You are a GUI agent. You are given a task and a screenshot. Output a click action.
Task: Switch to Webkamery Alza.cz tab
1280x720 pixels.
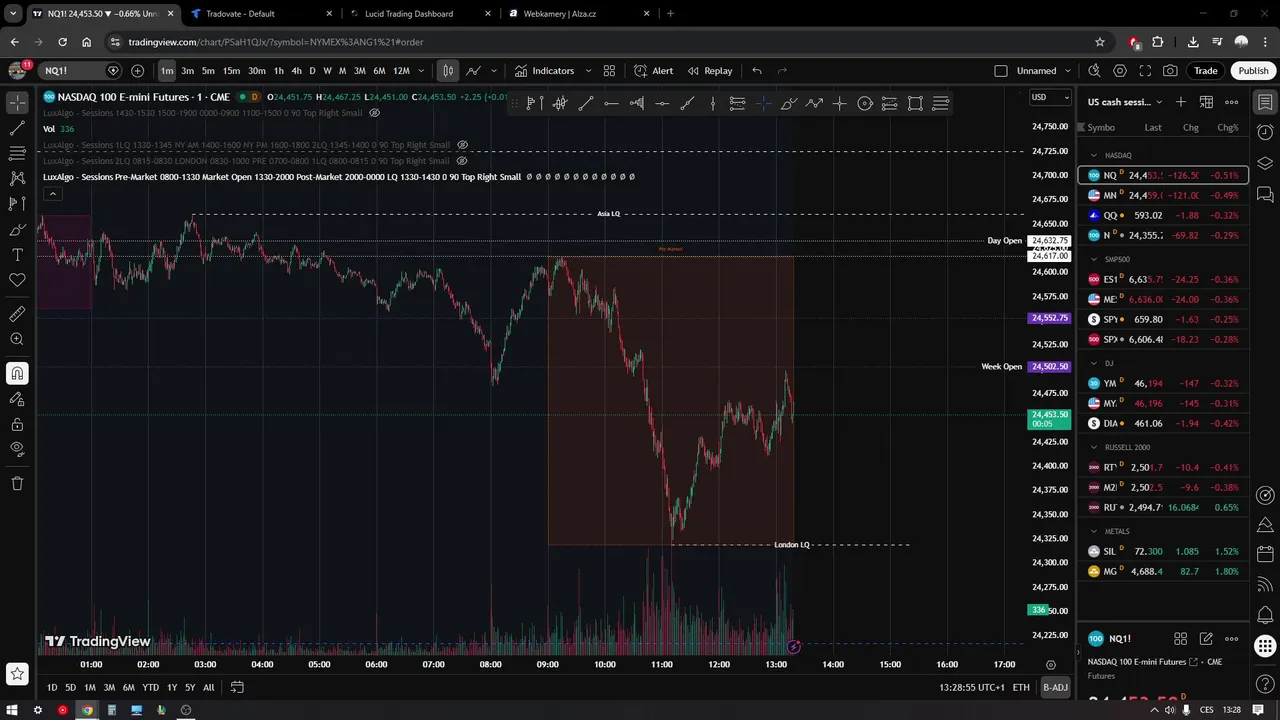(578, 14)
